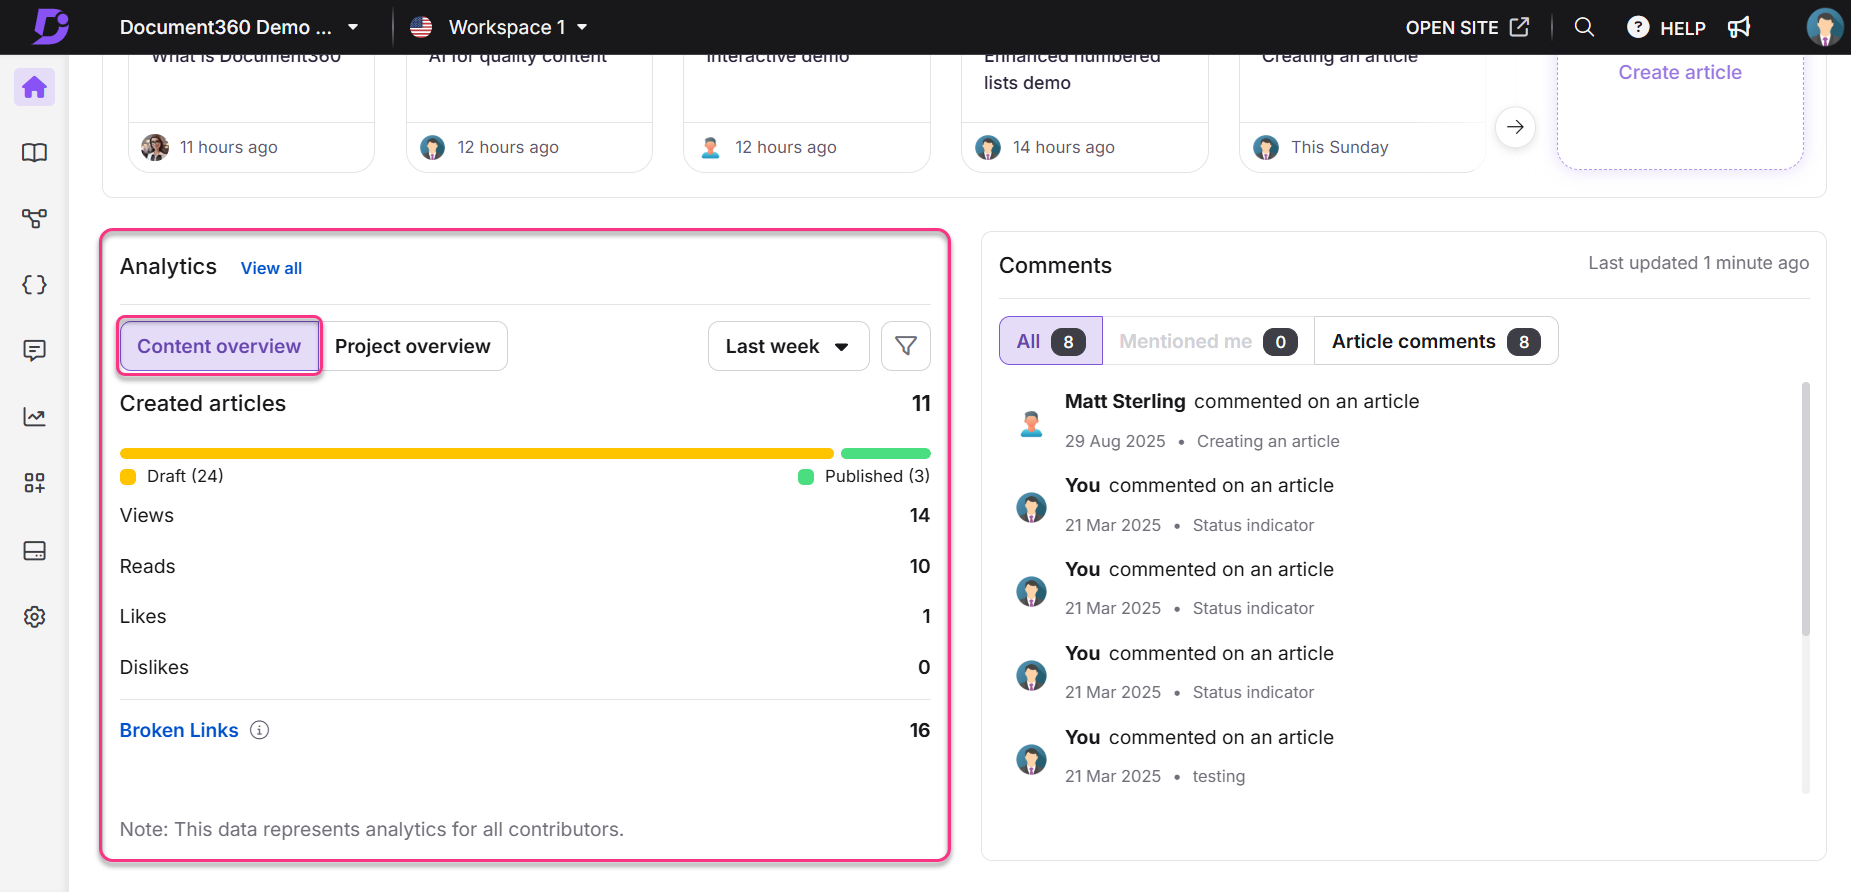
Task: Click the Reads value 10
Action: [920, 566]
